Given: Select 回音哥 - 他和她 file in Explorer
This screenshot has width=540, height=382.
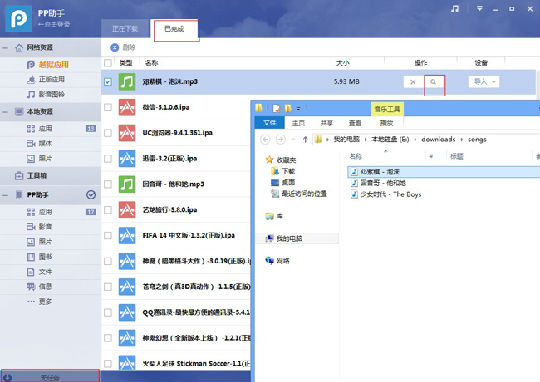Looking at the screenshot, I should 383,183.
